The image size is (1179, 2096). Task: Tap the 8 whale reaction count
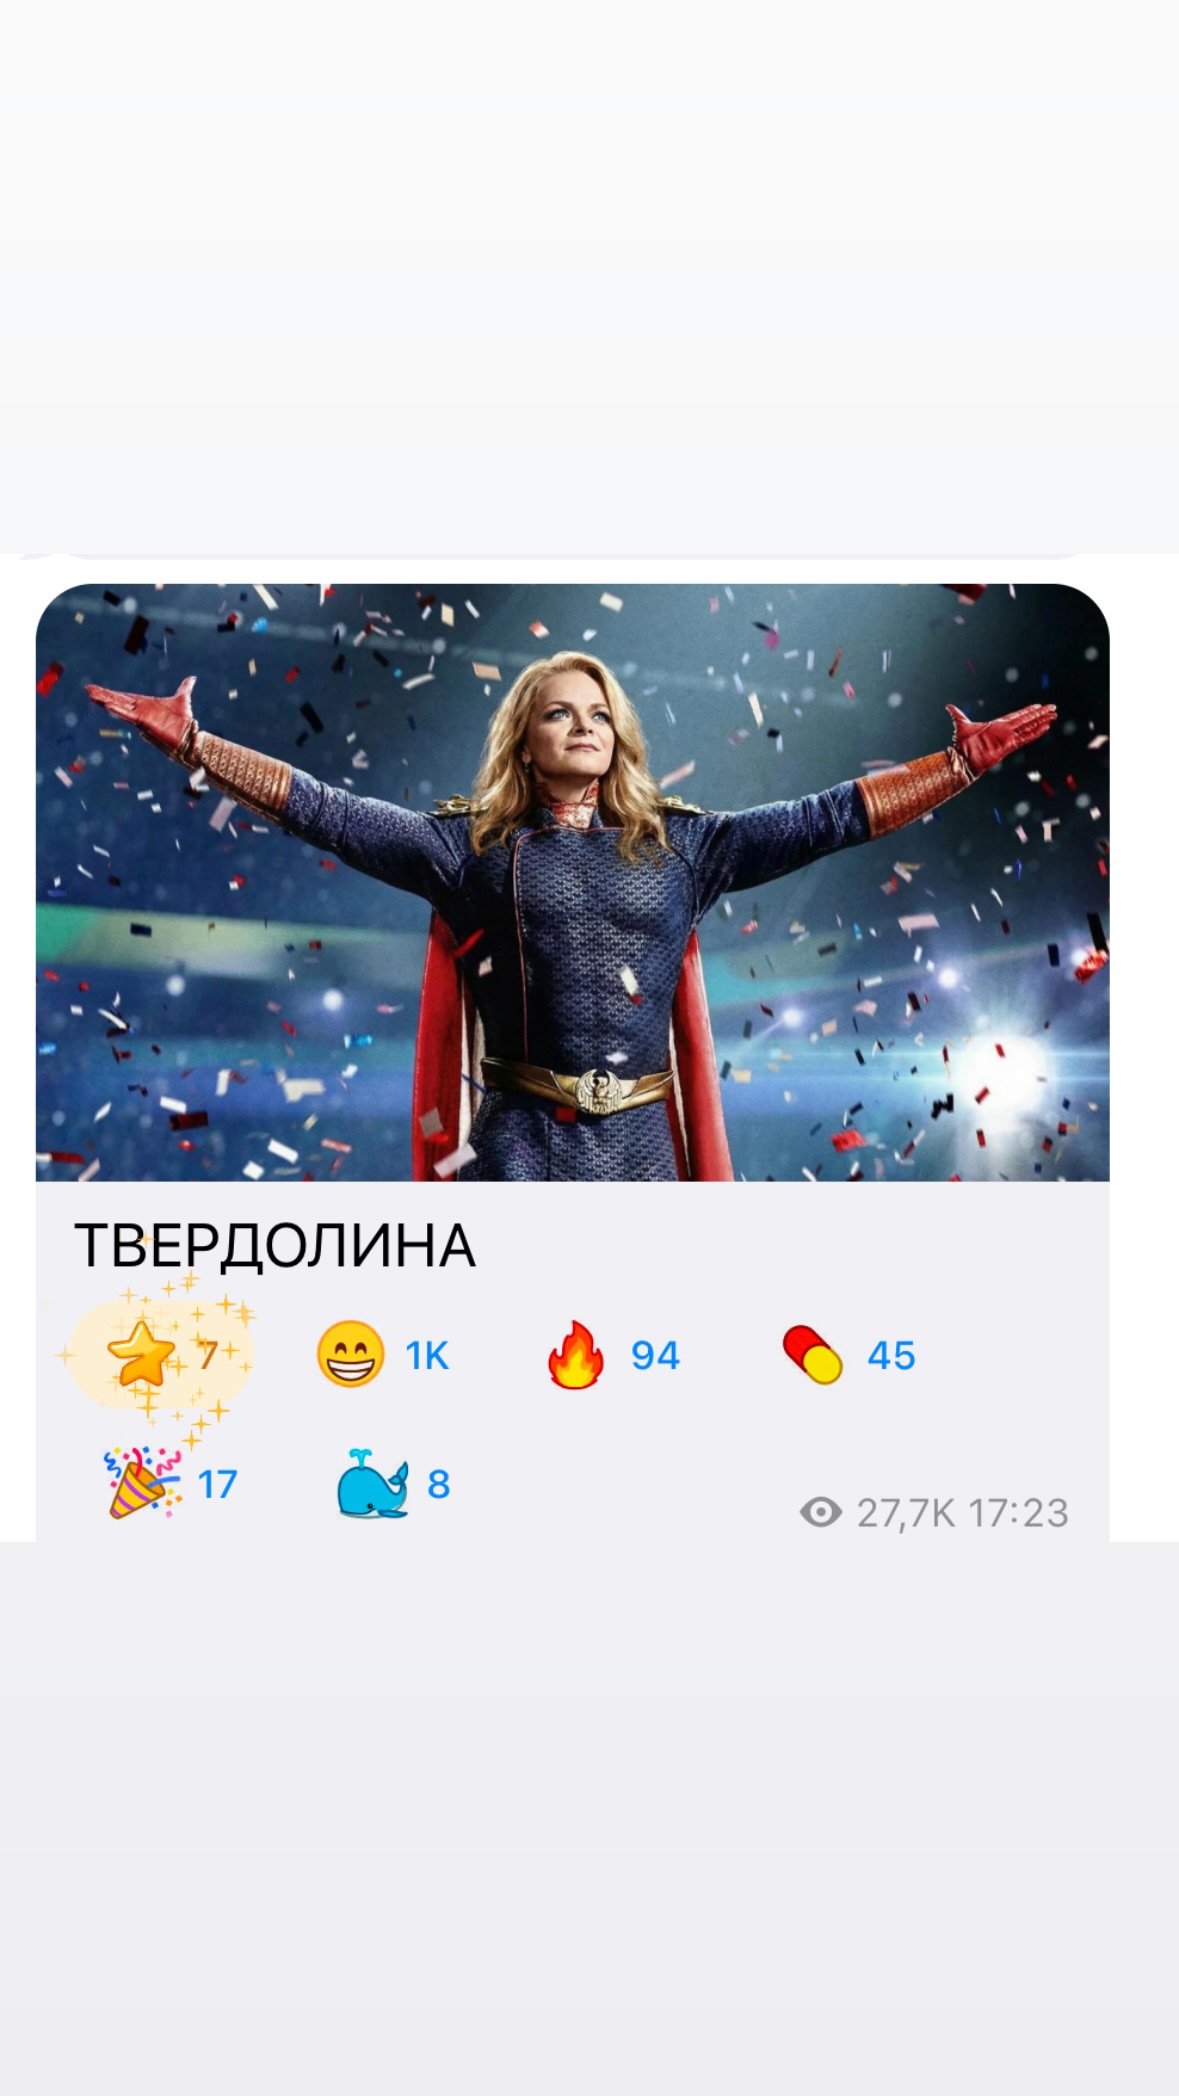pos(438,1484)
